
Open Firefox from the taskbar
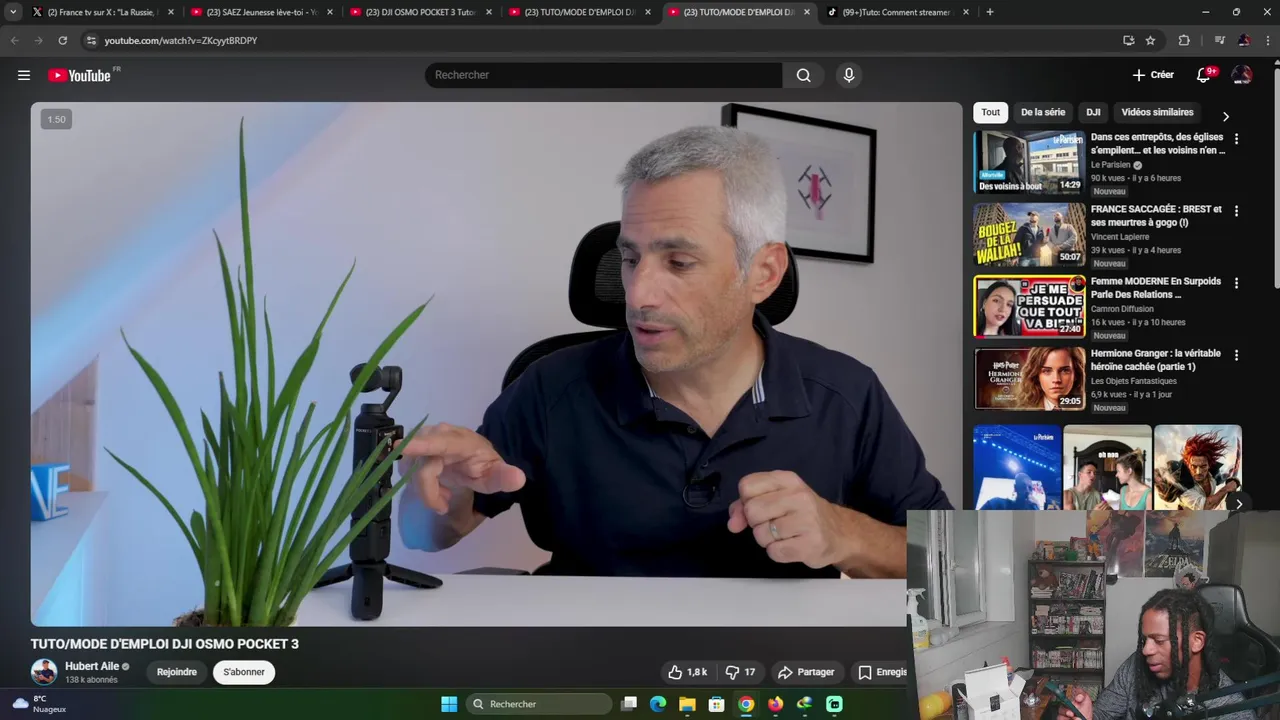click(x=775, y=704)
